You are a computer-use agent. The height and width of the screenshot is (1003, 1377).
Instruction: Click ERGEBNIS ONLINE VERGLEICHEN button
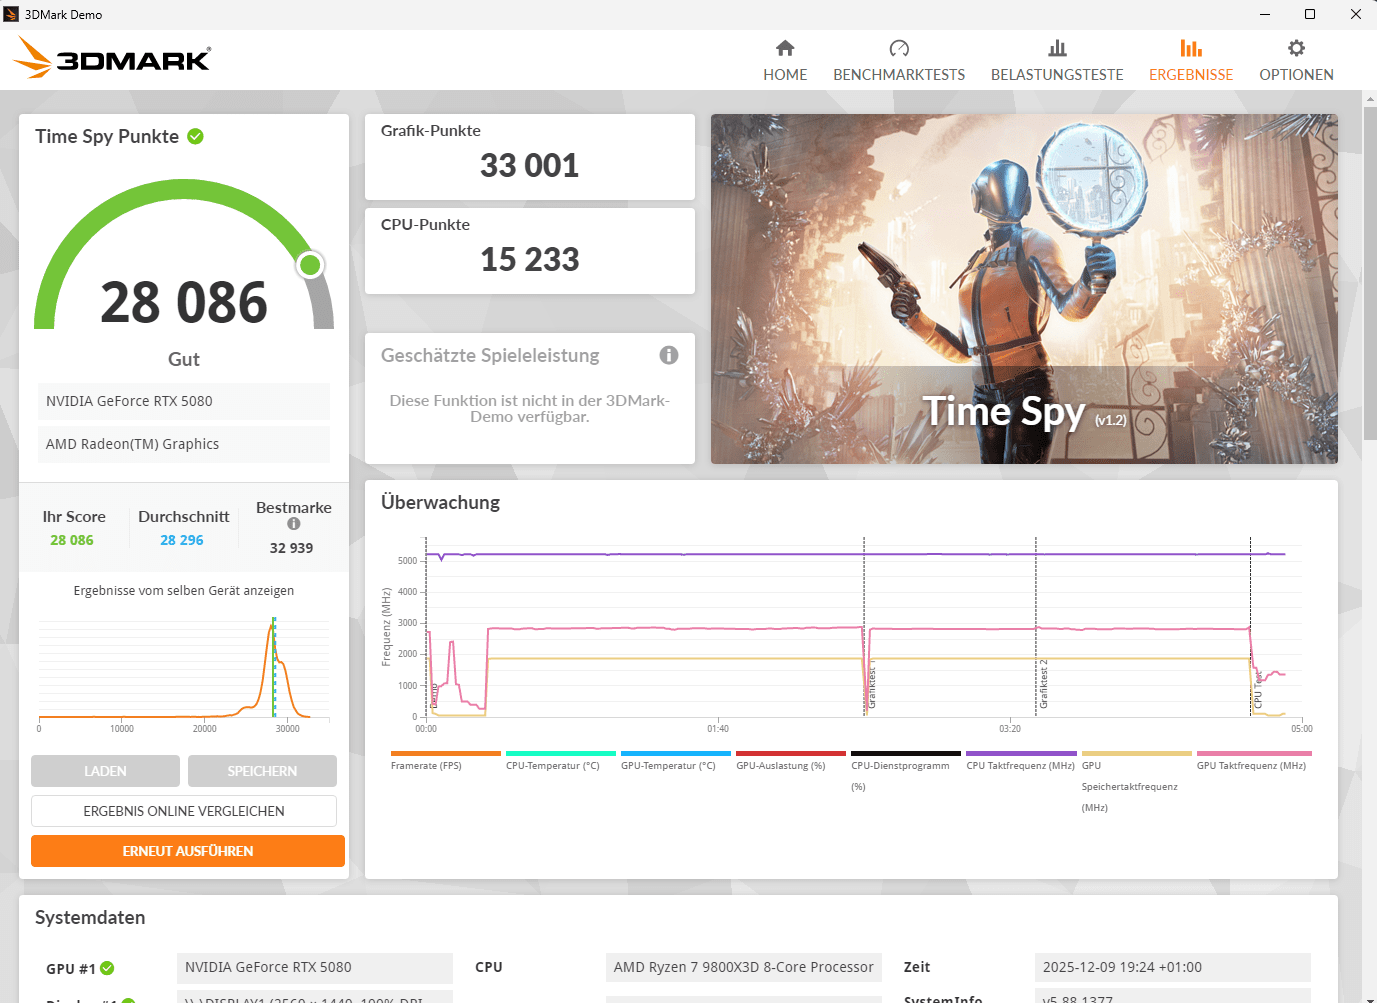[x=184, y=811]
